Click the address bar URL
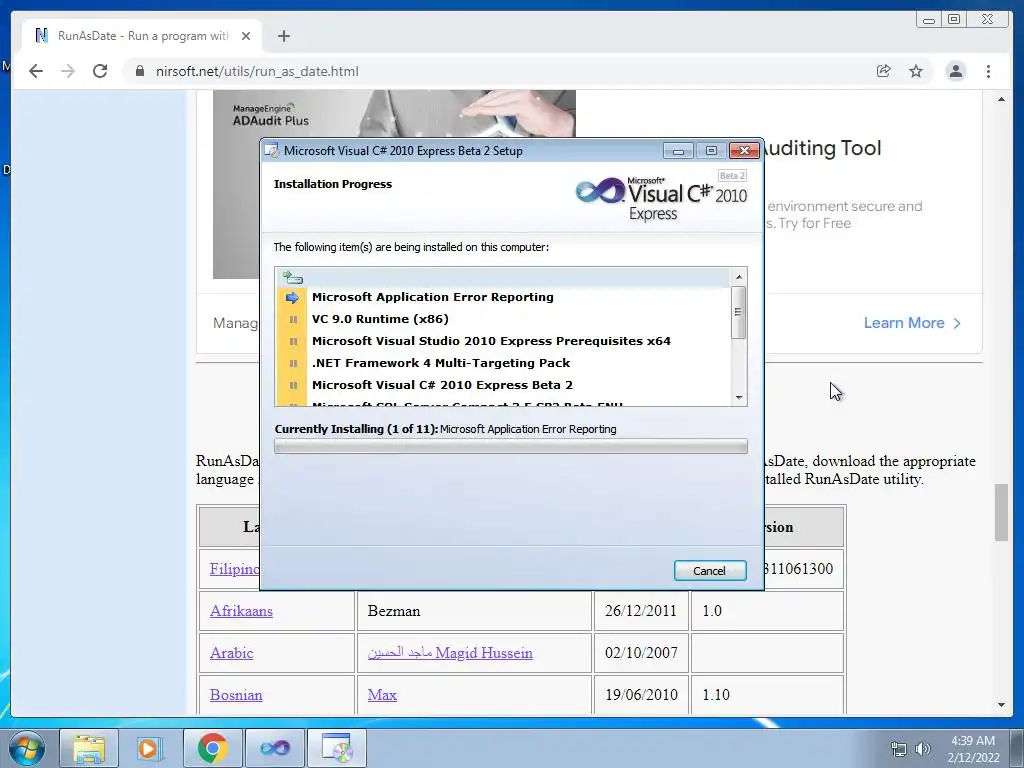This screenshot has width=1024, height=768. click(x=257, y=71)
